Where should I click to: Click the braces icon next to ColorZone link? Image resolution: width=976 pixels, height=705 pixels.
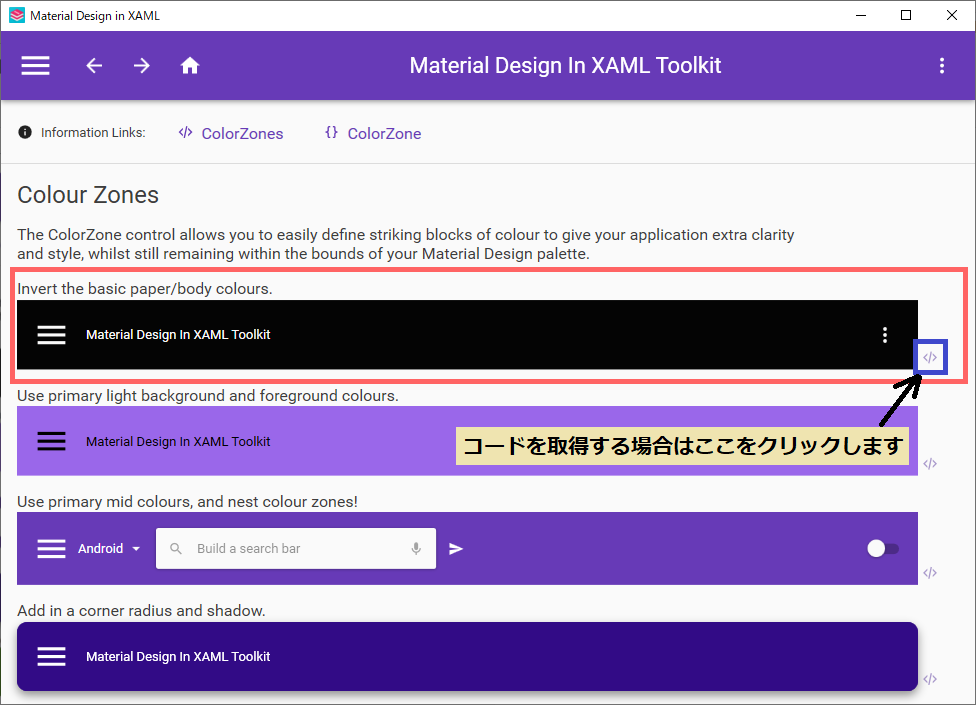click(331, 132)
